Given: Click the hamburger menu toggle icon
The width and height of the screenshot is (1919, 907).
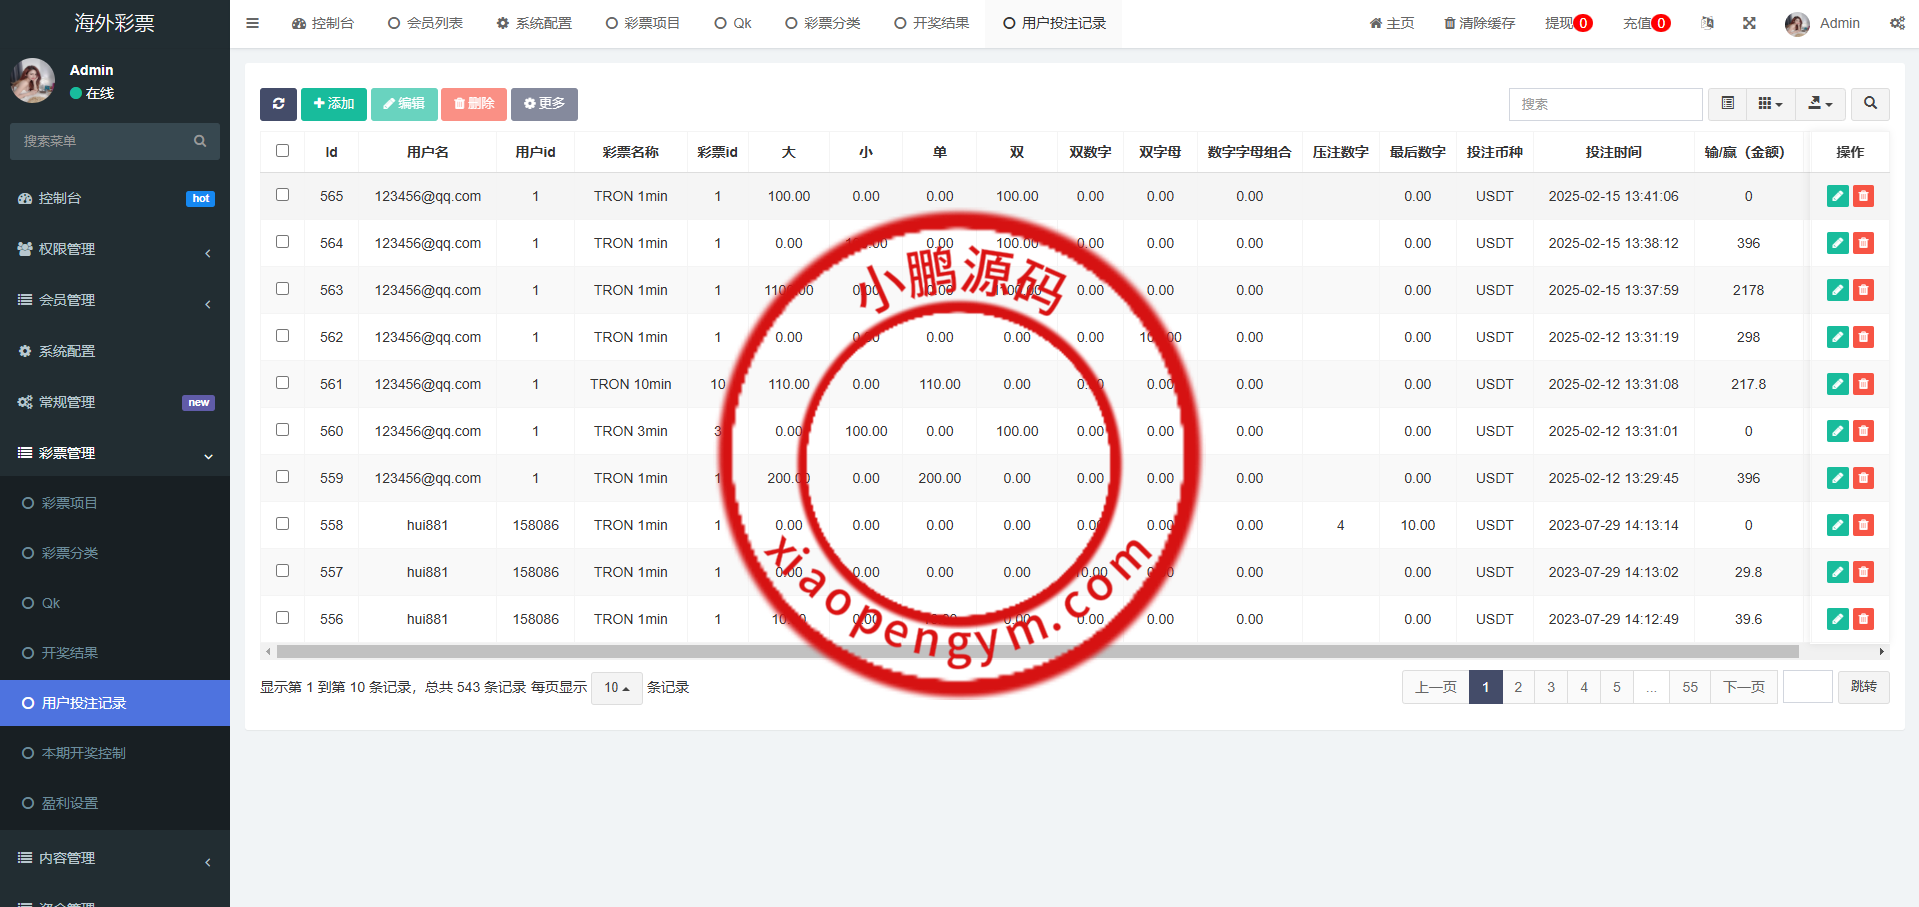Looking at the screenshot, I should click(253, 23).
